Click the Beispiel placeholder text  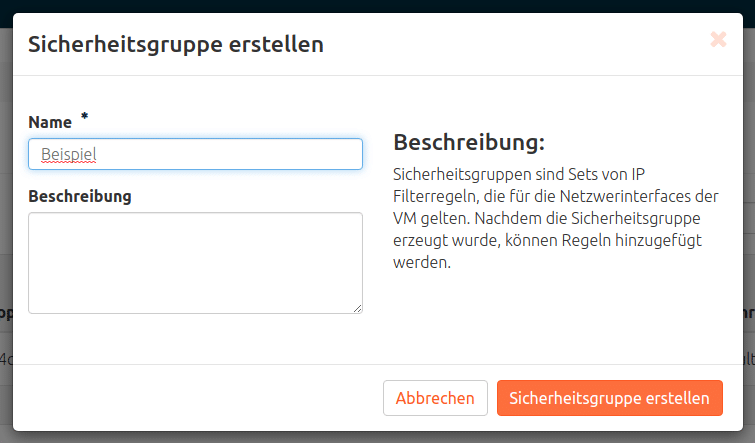68,155
